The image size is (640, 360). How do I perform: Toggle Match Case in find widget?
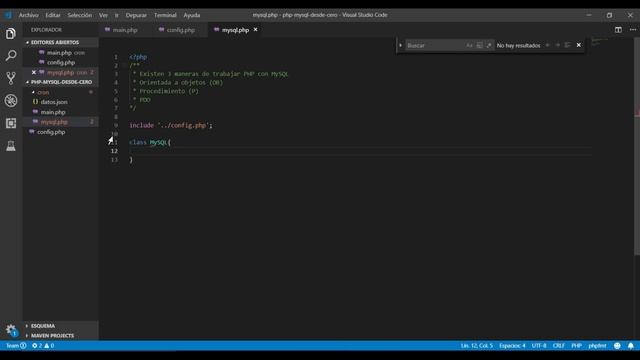(x=469, y=45)
